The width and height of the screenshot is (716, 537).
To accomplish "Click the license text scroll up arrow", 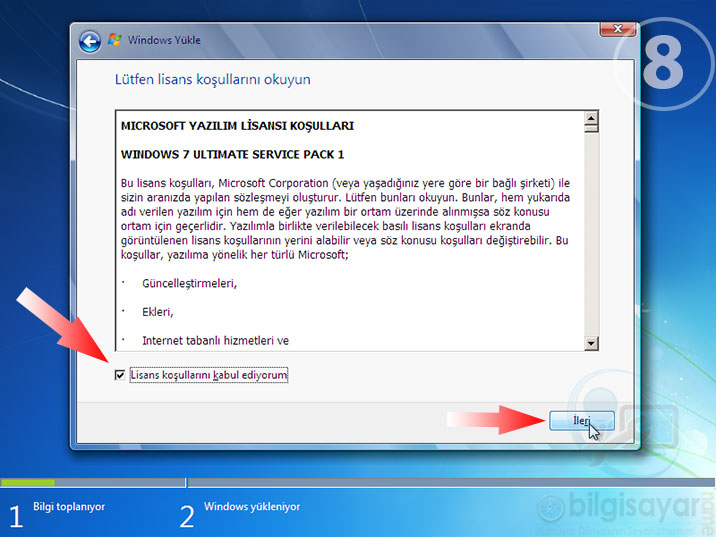I will [x=591, y=118].
